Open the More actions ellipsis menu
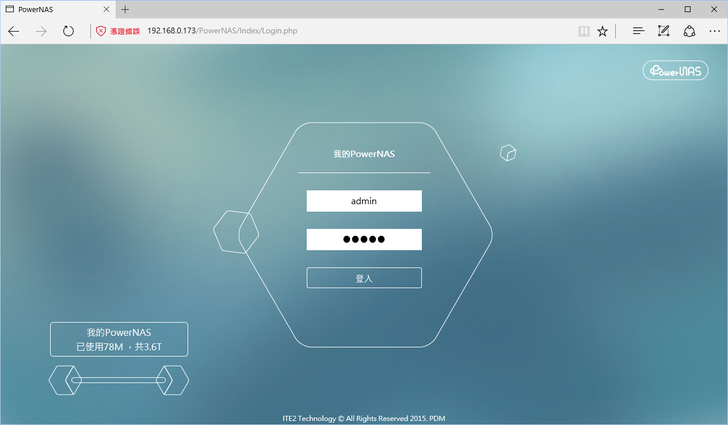728x425 pixels. [x=715, y=31]
